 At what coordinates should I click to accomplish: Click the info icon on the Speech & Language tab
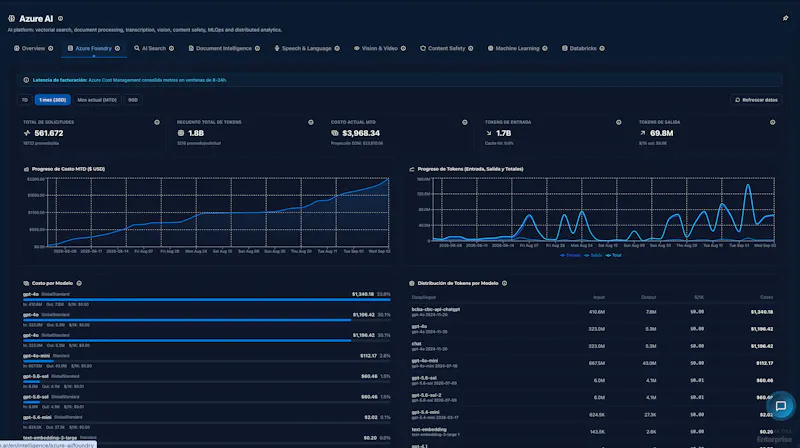(x=337, y=48)
